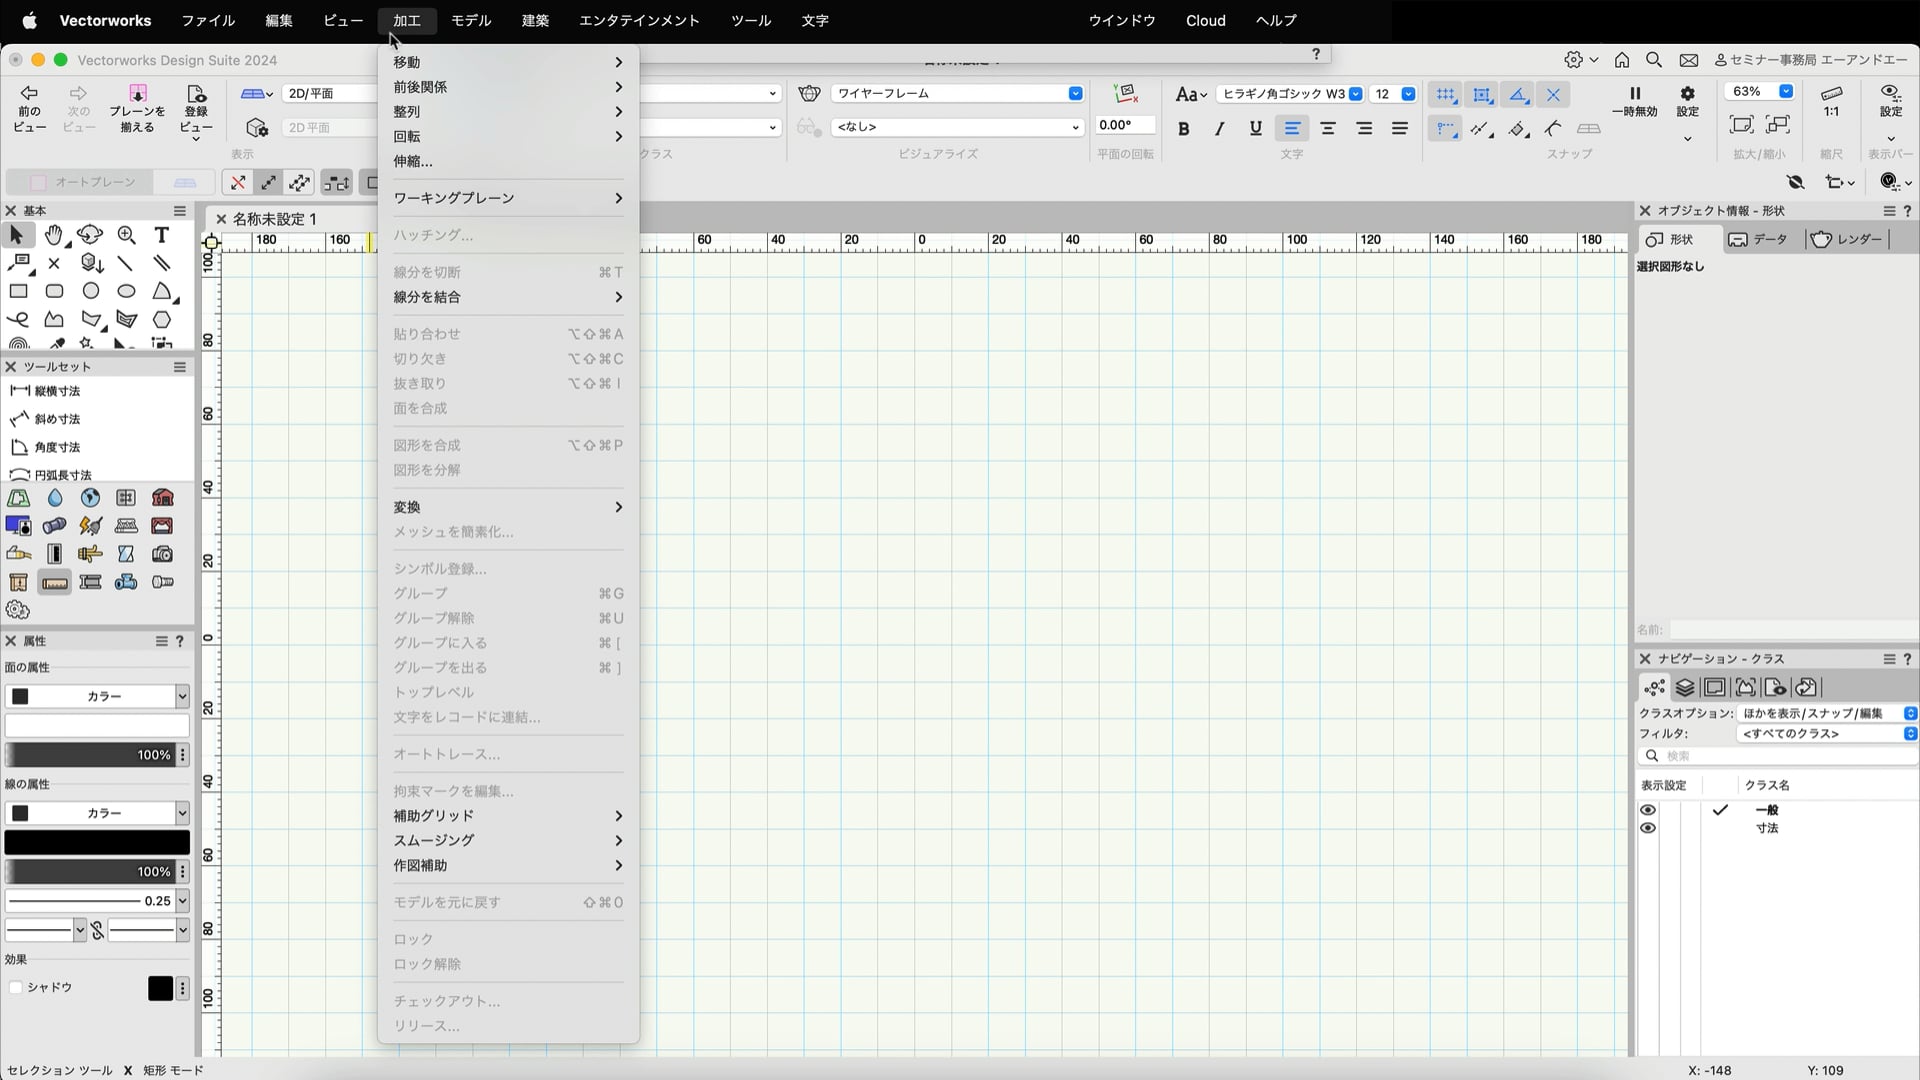1920x1080 pixels.
Task: Open the font size 12 dropdown
Action: point(1393,94)
